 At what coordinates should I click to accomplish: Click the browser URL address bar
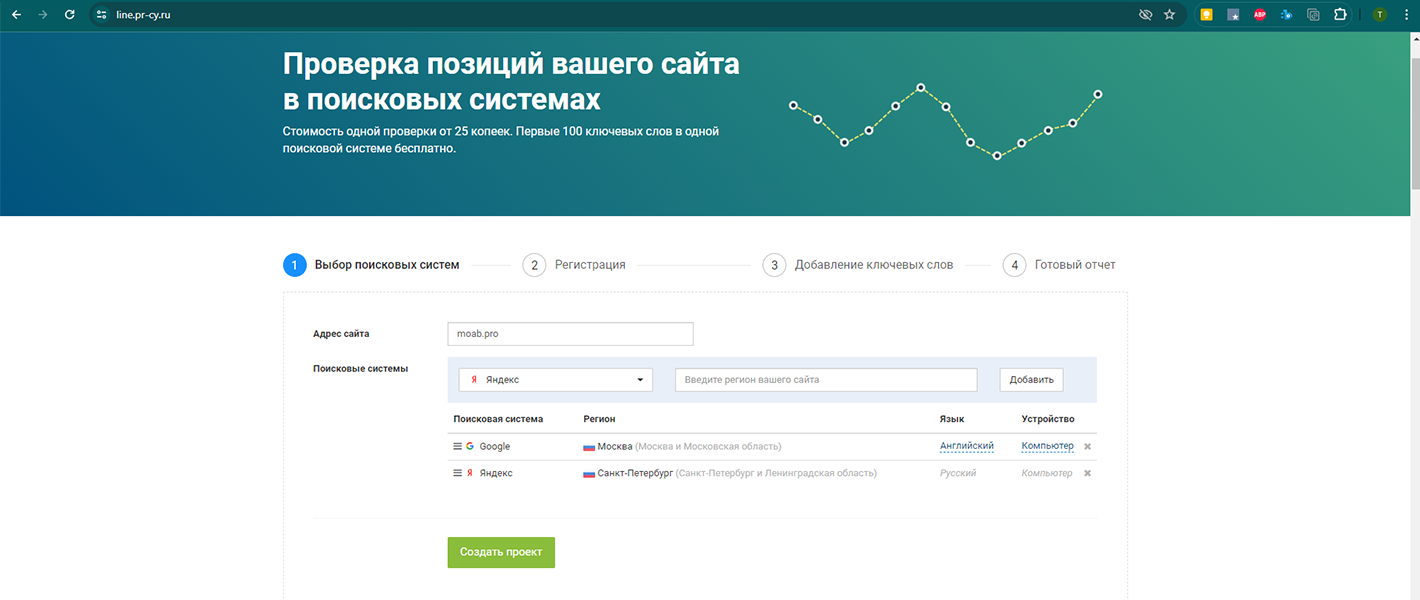(620, 15)
